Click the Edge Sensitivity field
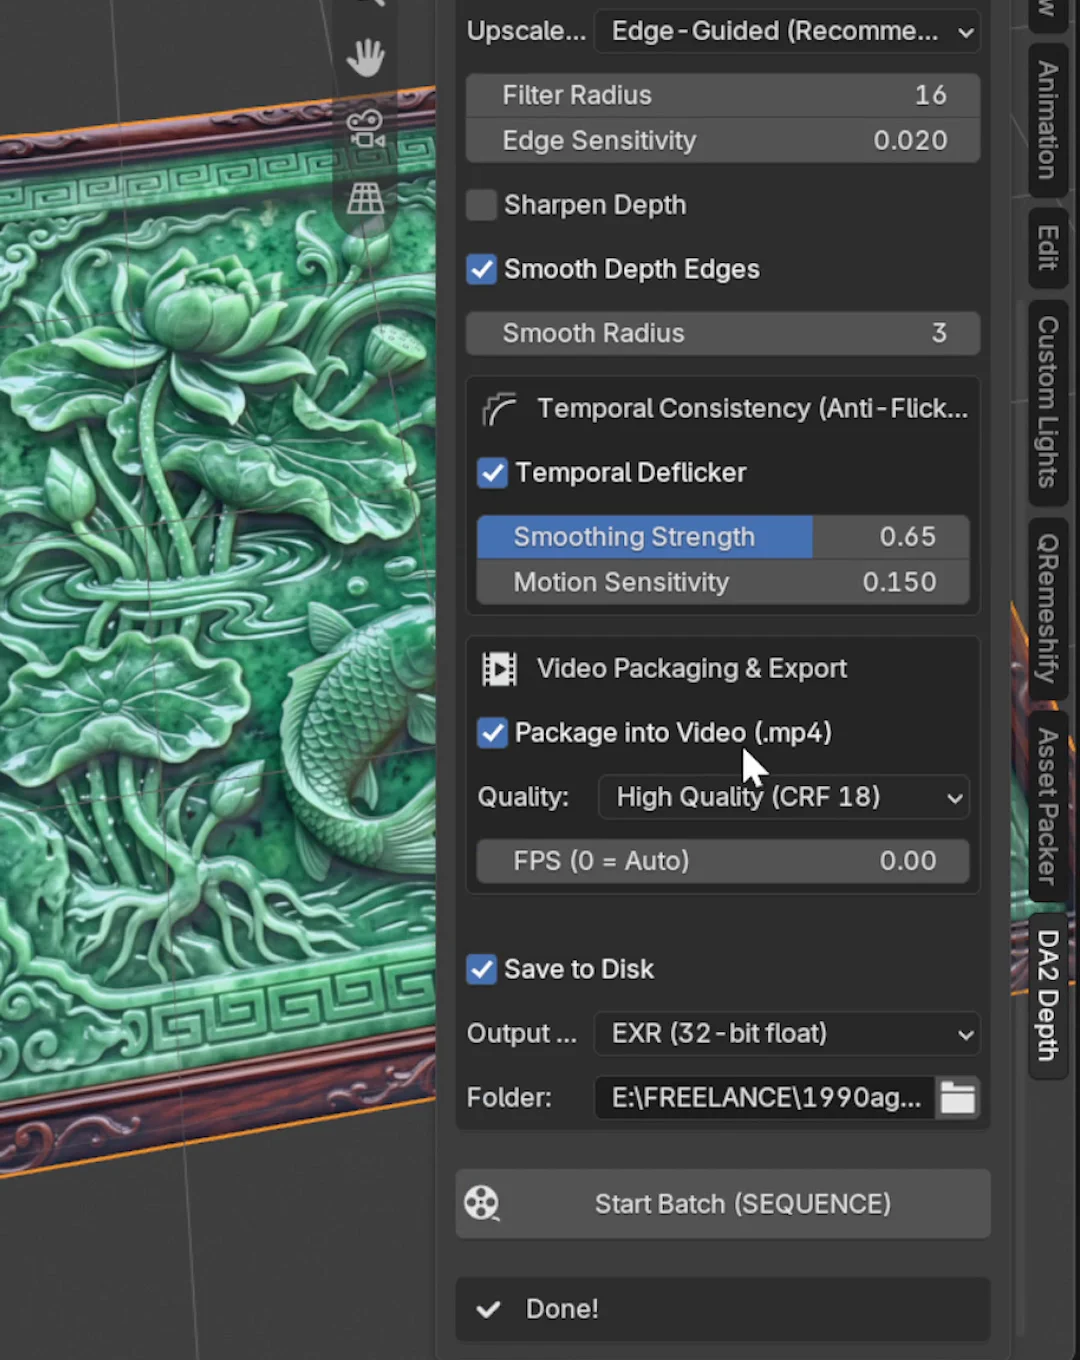This screenshot has width=1080, height=1360. pyautogui.click(x=723, y=141)
